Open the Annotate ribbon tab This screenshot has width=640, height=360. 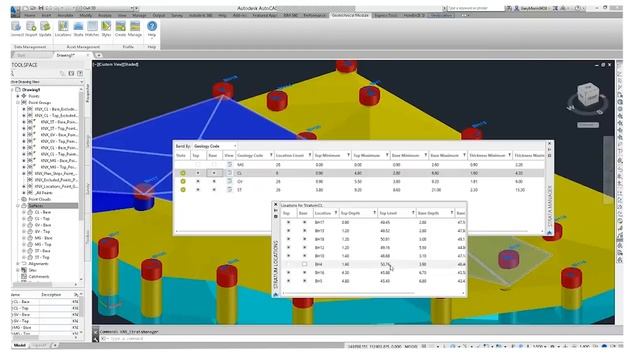coord(65,15)
